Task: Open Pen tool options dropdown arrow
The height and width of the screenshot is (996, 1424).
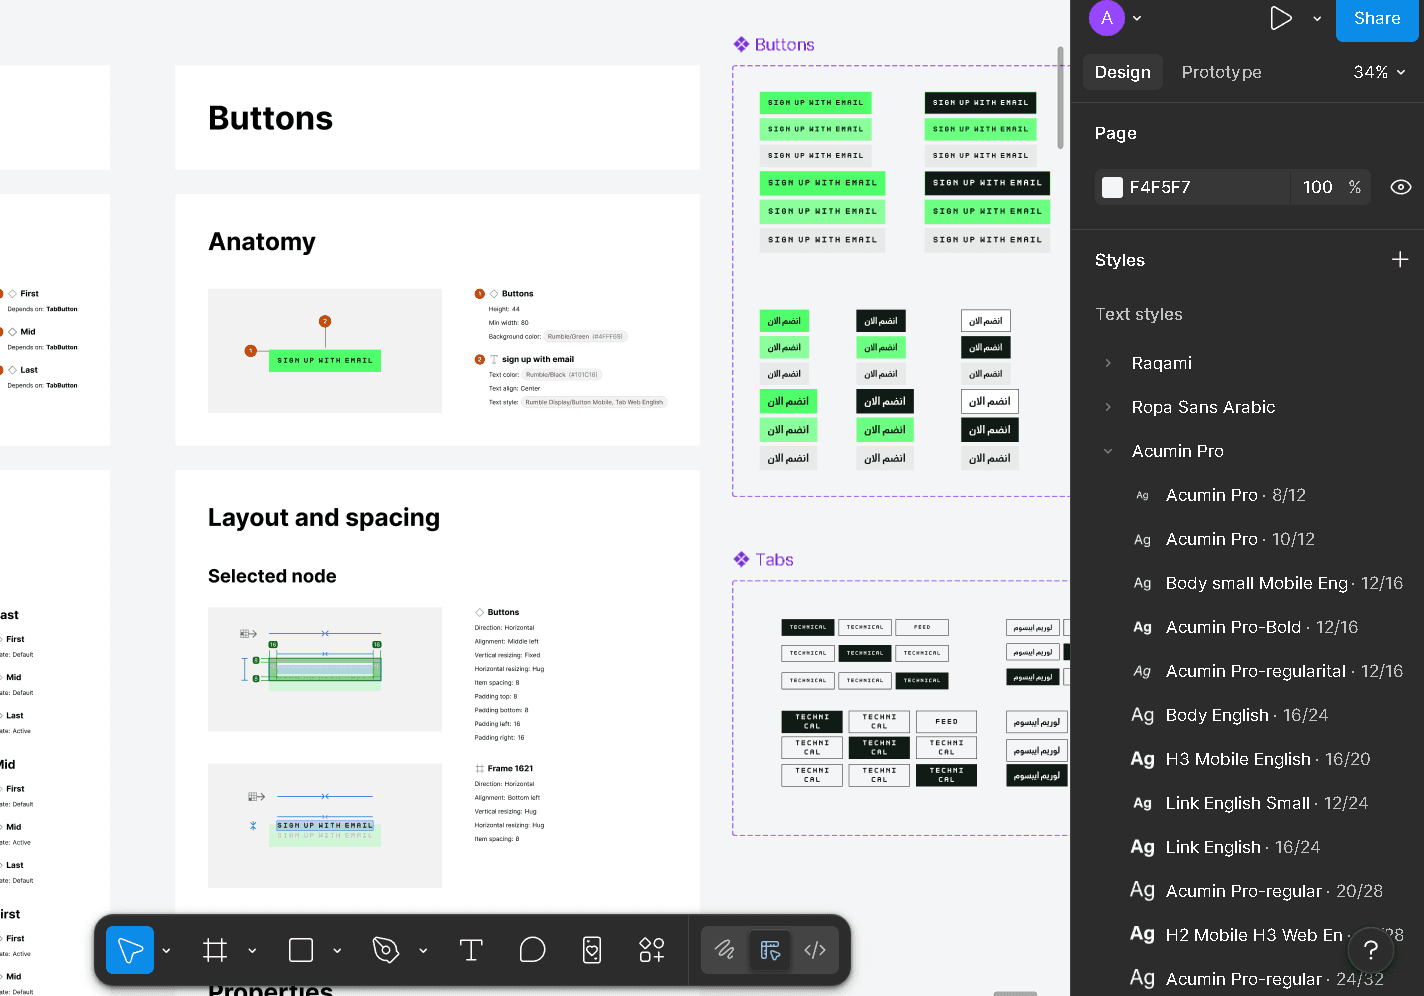Action: (x=423, y=951)
